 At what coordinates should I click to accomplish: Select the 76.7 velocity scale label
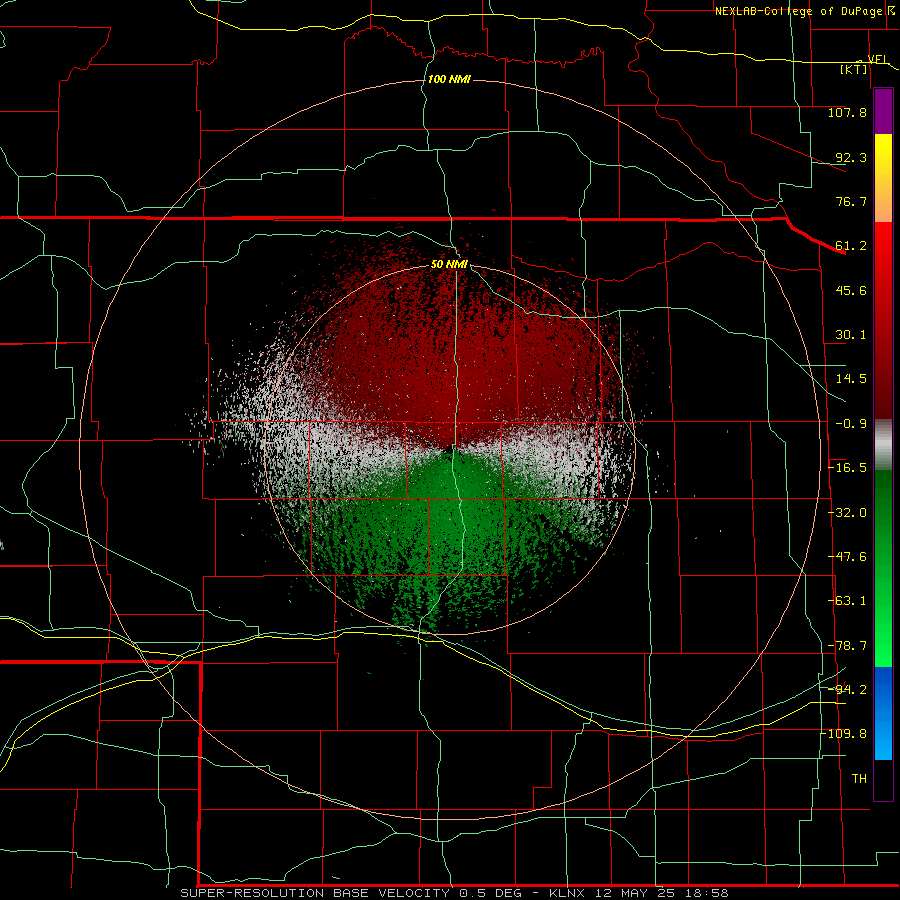point(851,201)
